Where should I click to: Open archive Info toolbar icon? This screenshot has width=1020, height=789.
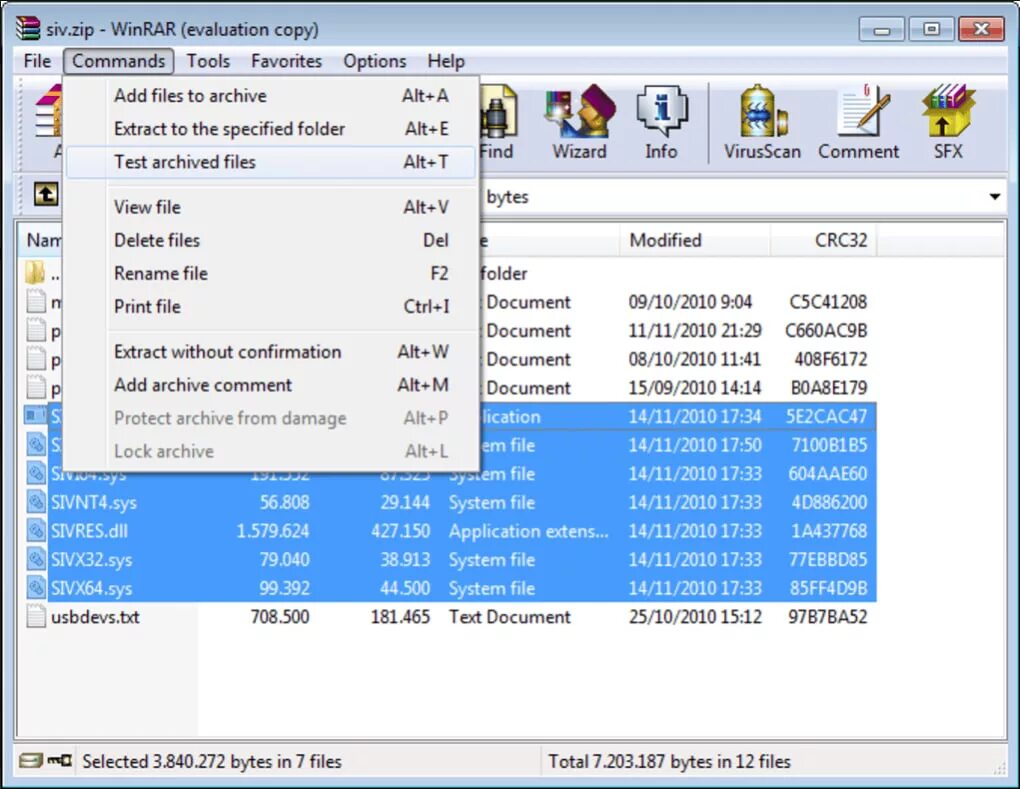[661, 122]
